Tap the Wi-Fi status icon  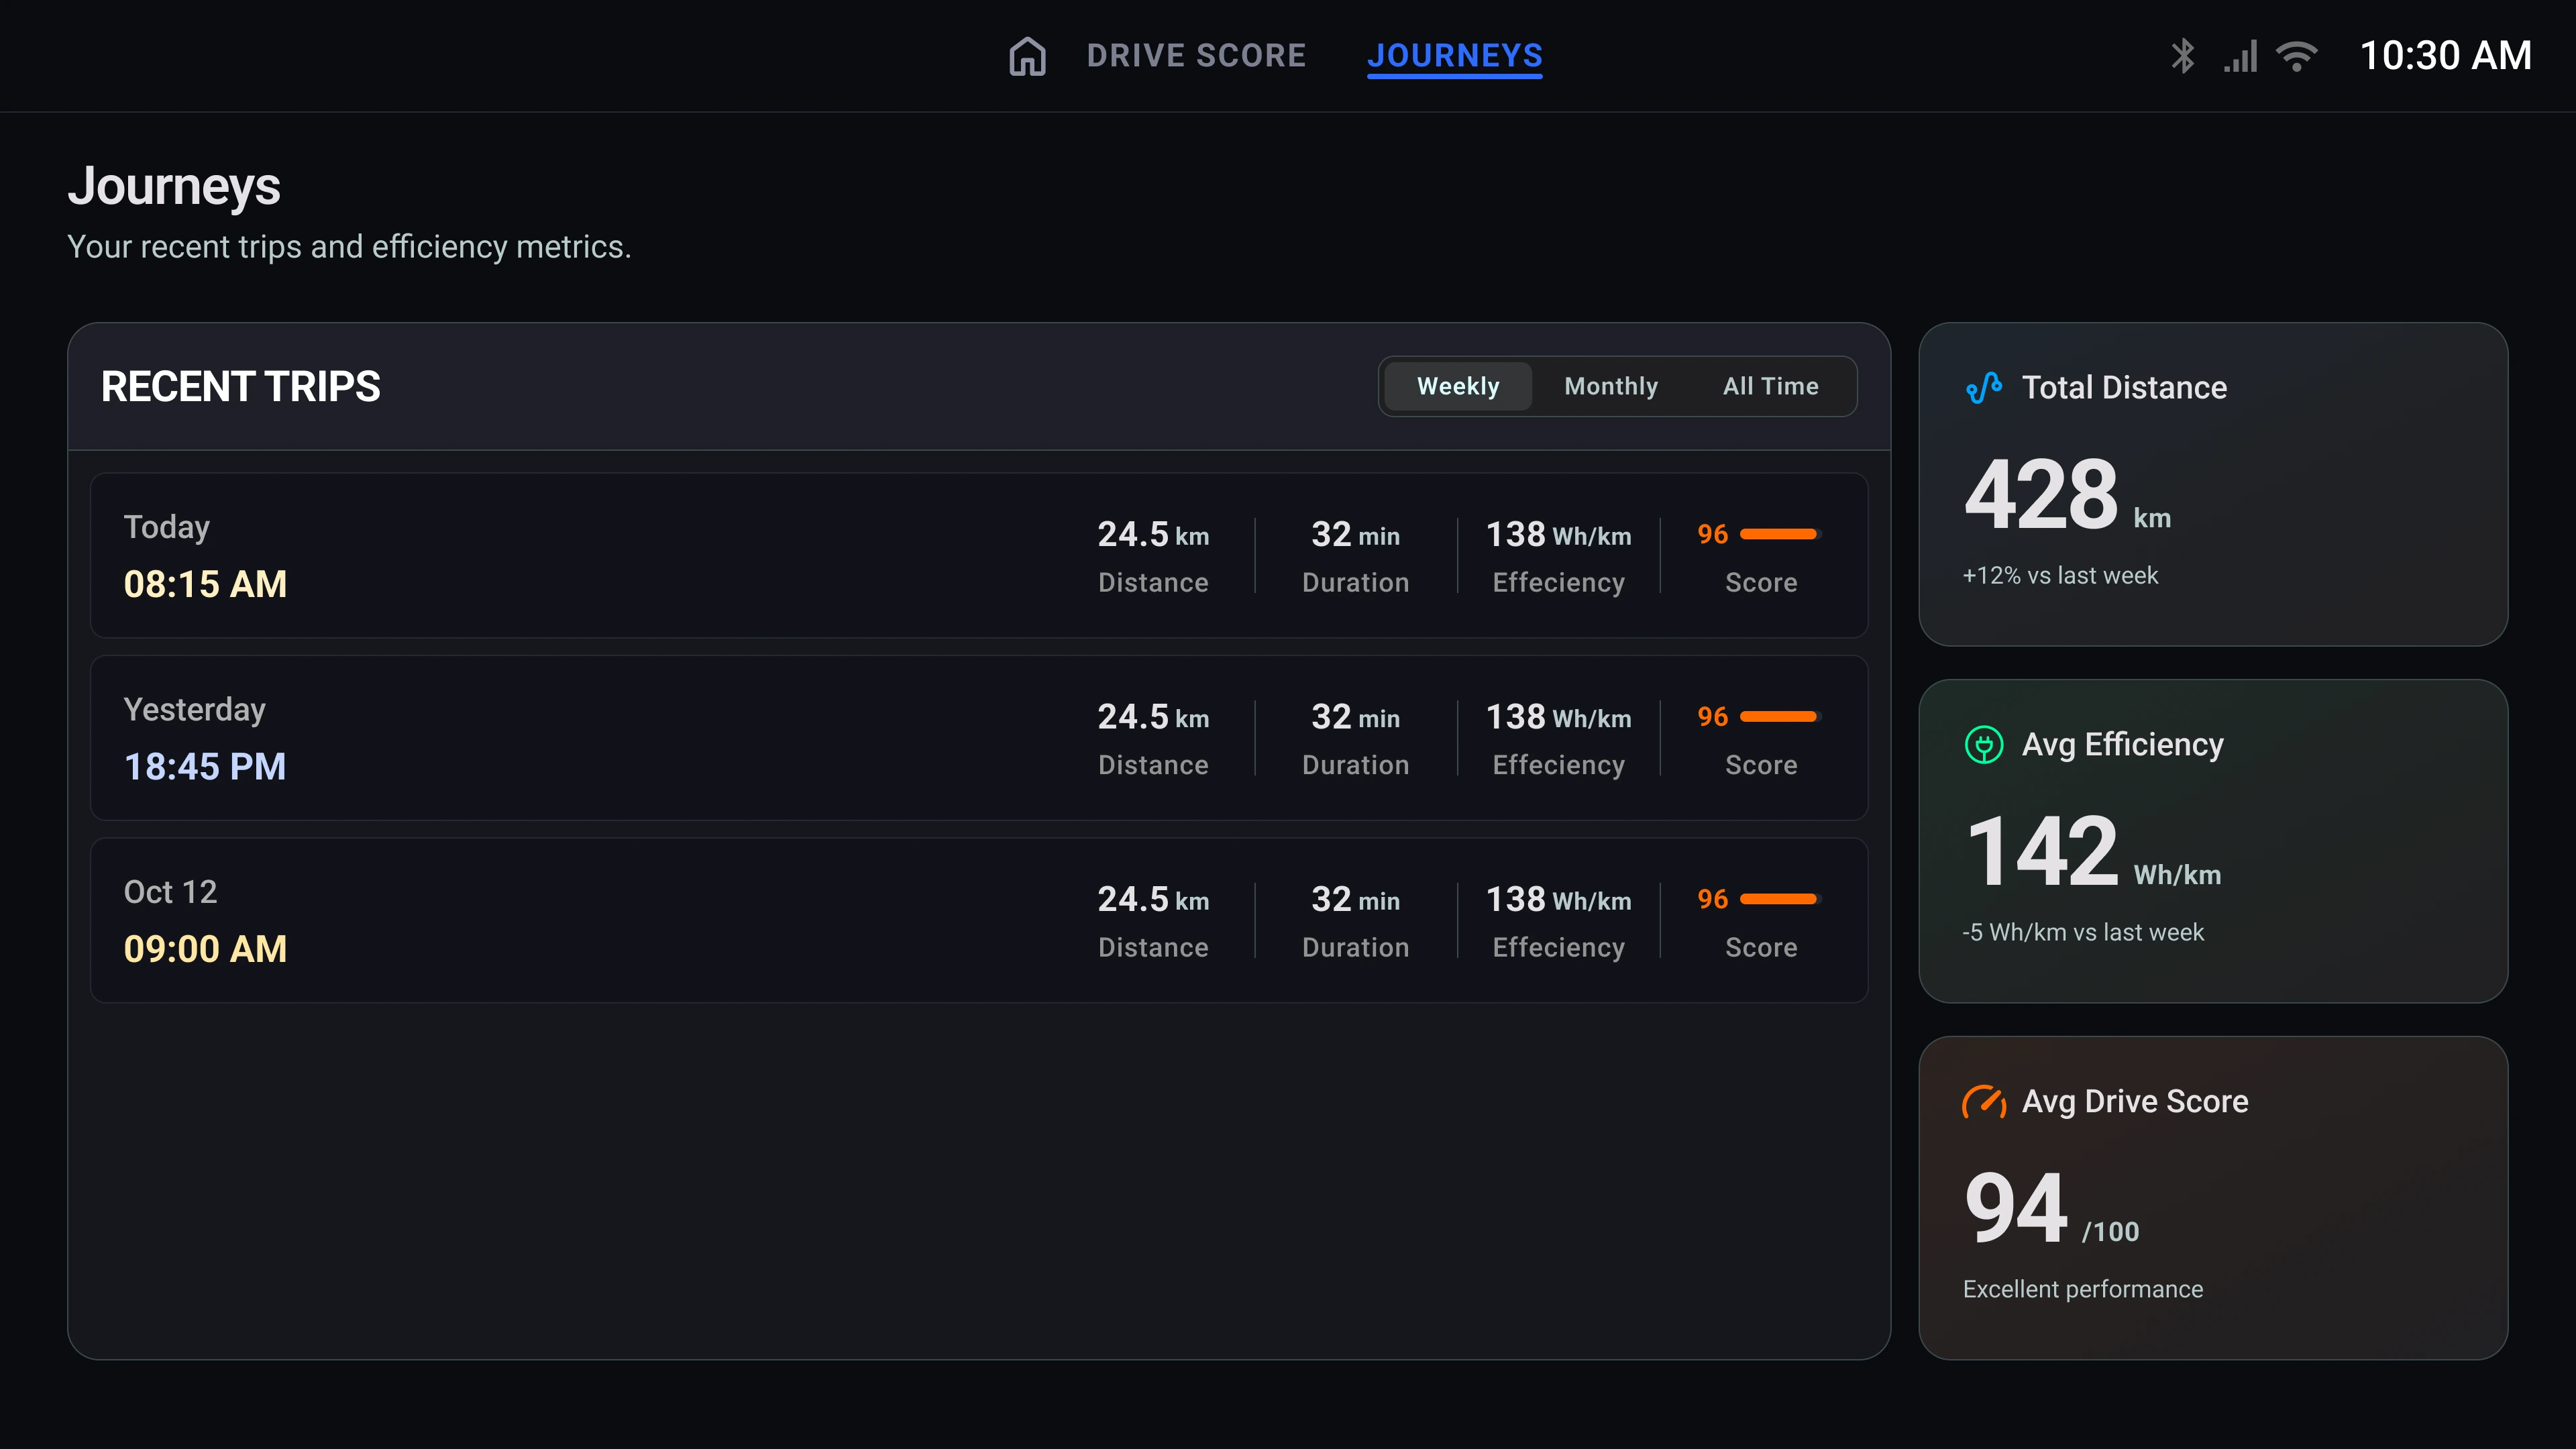coord(2297,56)
